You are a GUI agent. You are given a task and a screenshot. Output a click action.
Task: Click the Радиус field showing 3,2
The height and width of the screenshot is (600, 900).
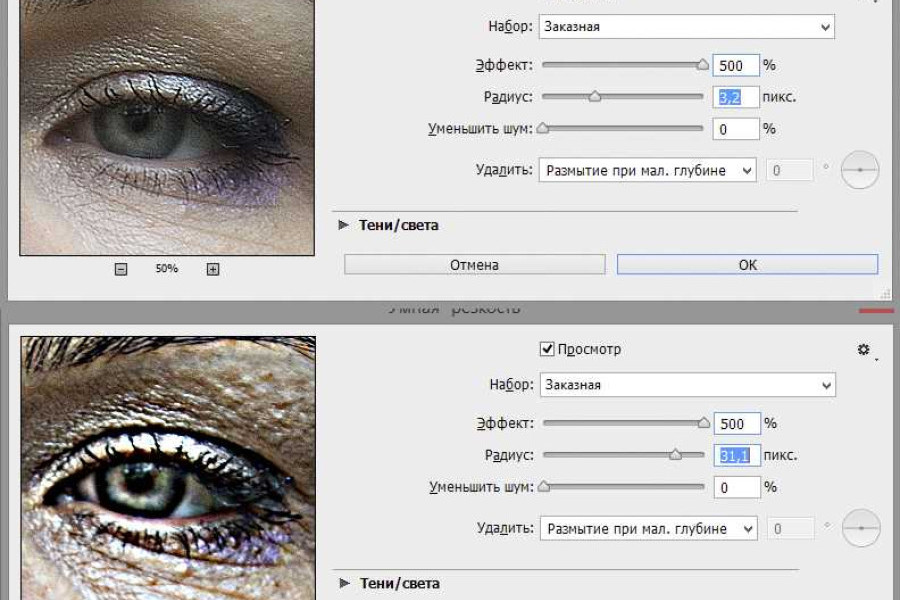coord(735,97)
